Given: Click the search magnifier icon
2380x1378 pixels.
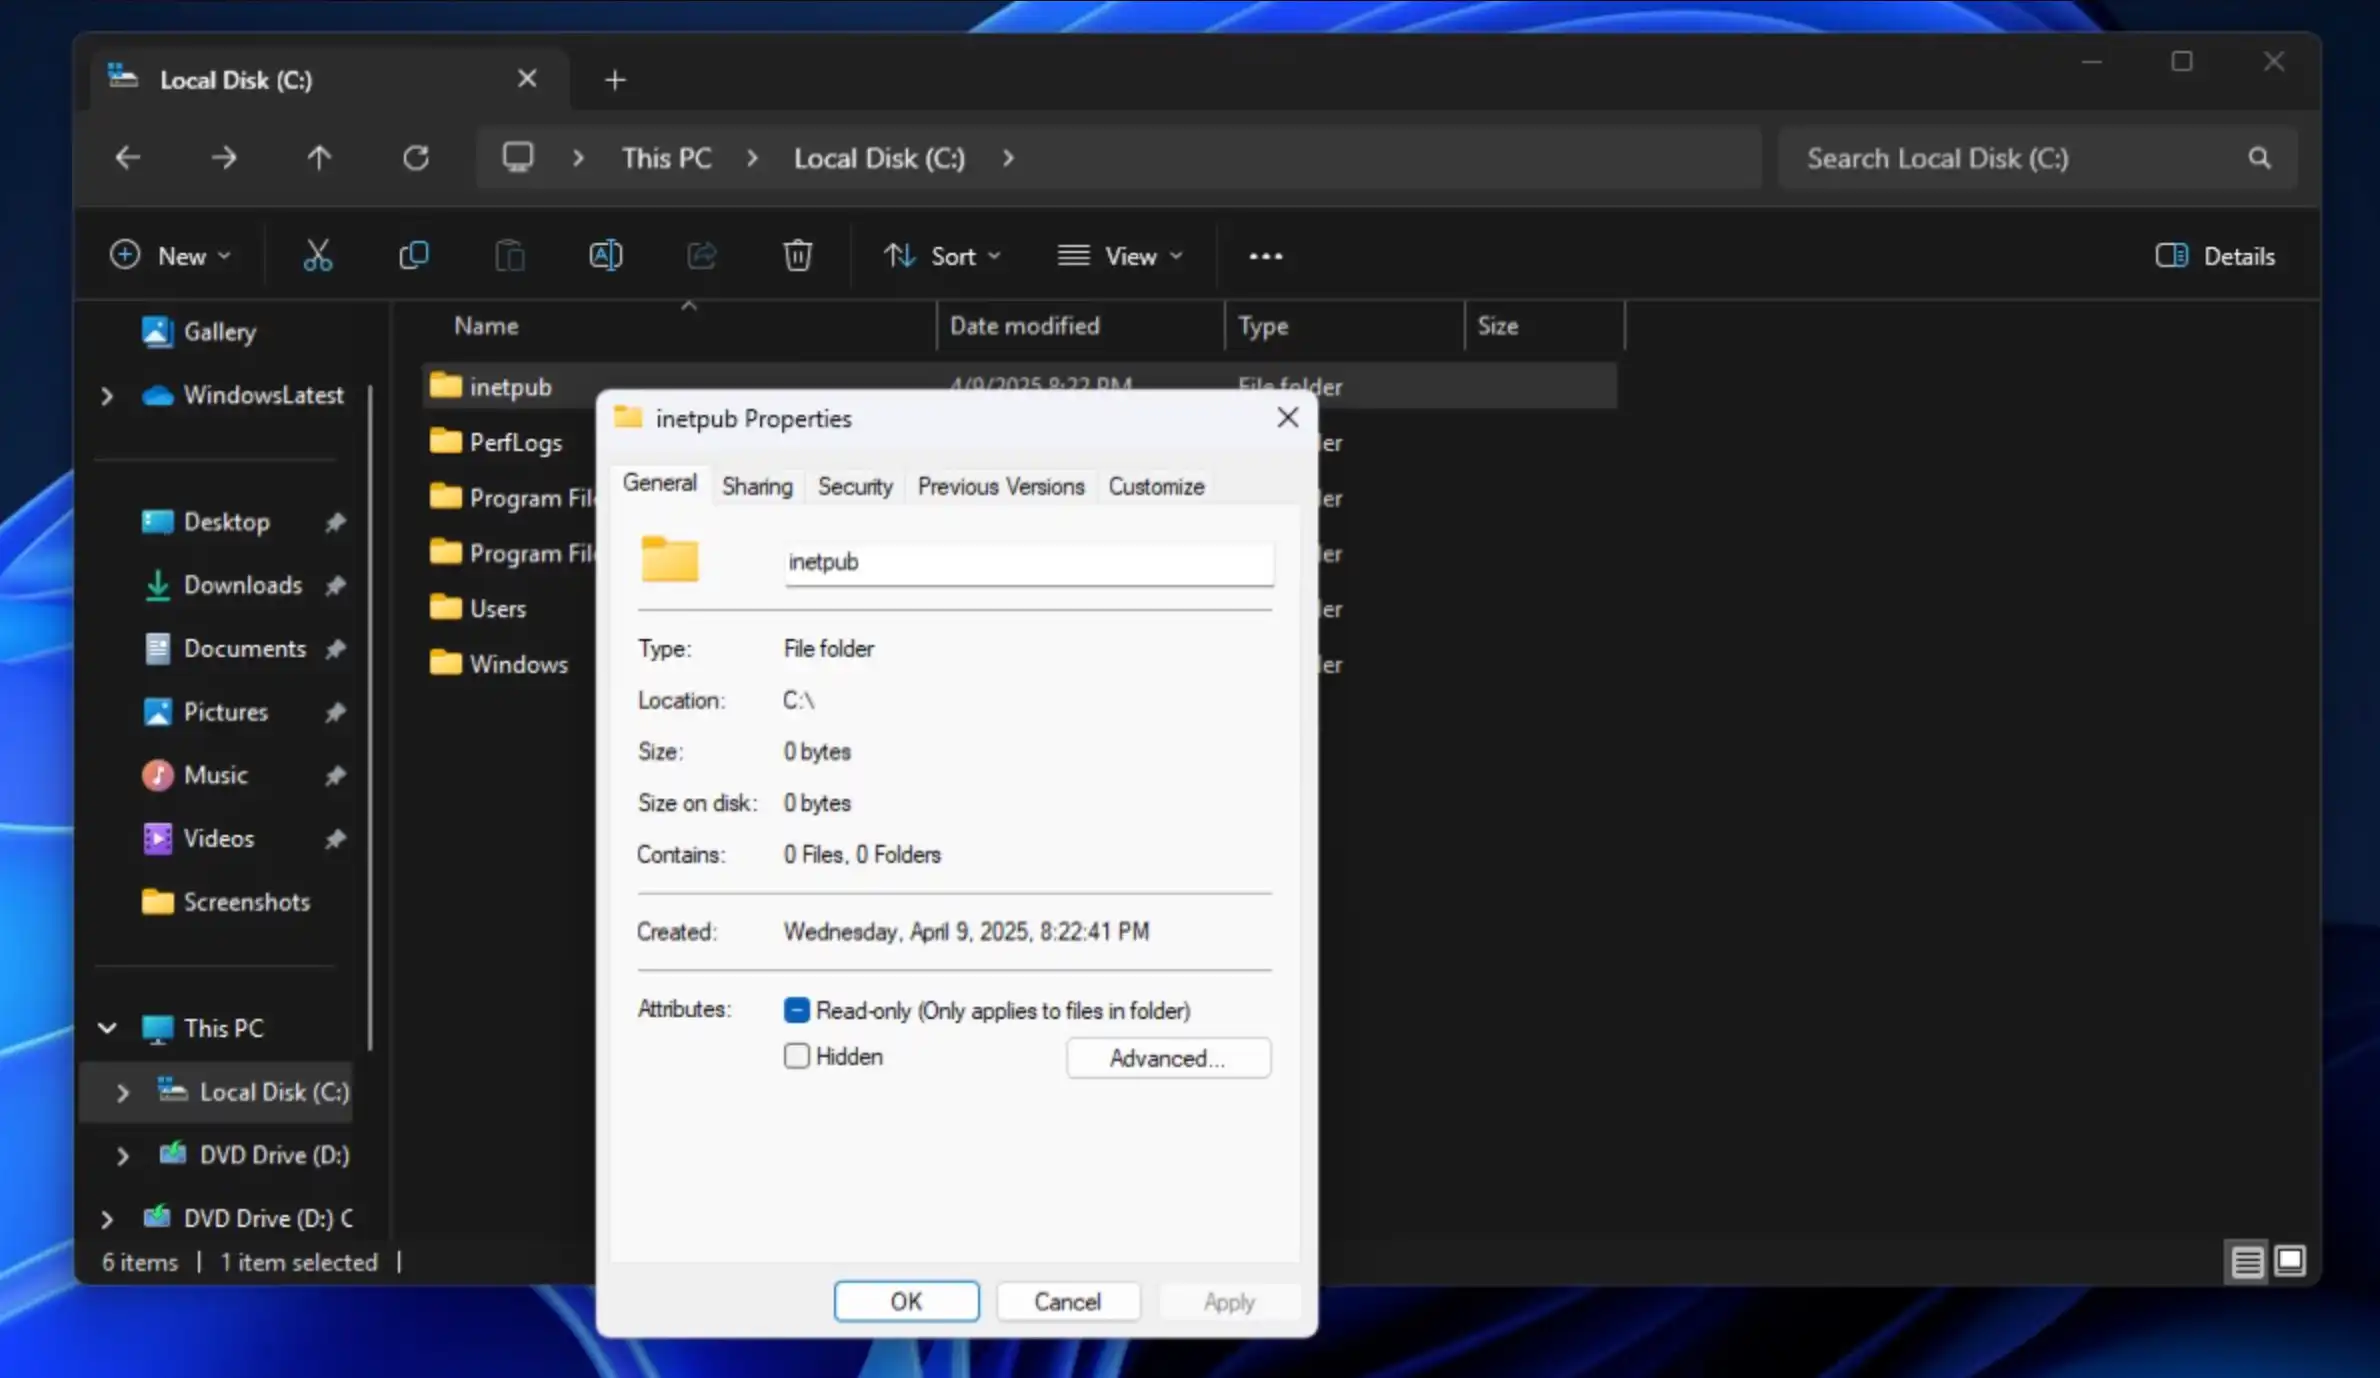Looking at the screenshot, I should point(2259,158).
